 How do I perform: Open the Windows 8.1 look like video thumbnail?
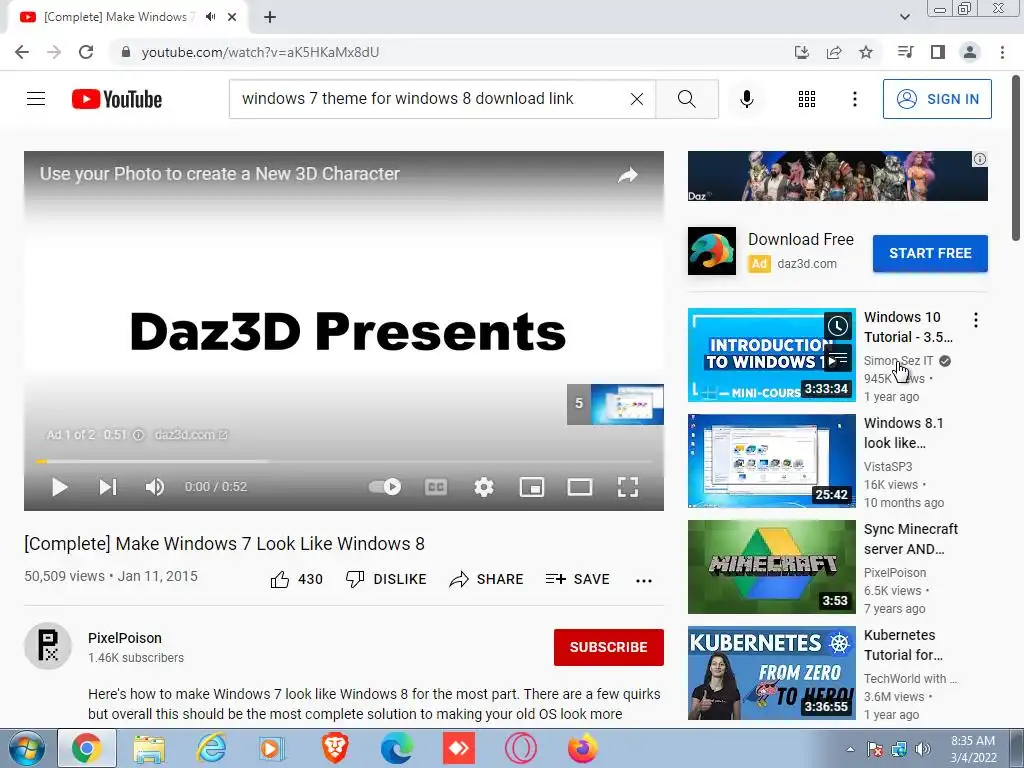click(x=771, y=460)
